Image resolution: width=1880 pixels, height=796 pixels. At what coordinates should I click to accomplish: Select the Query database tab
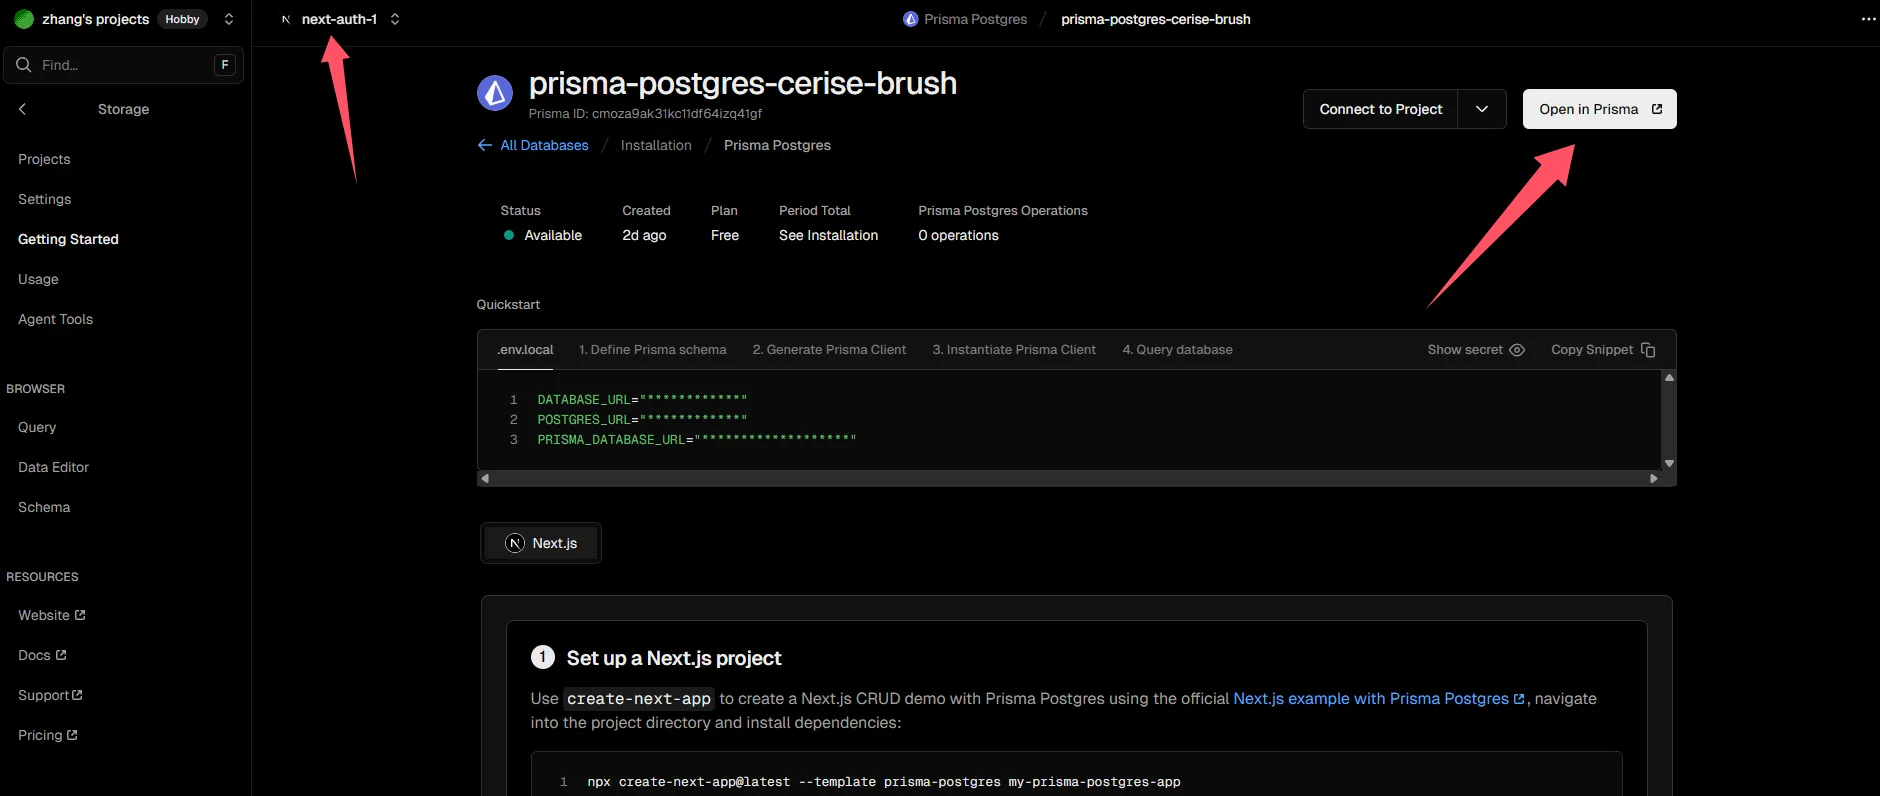1177,350
